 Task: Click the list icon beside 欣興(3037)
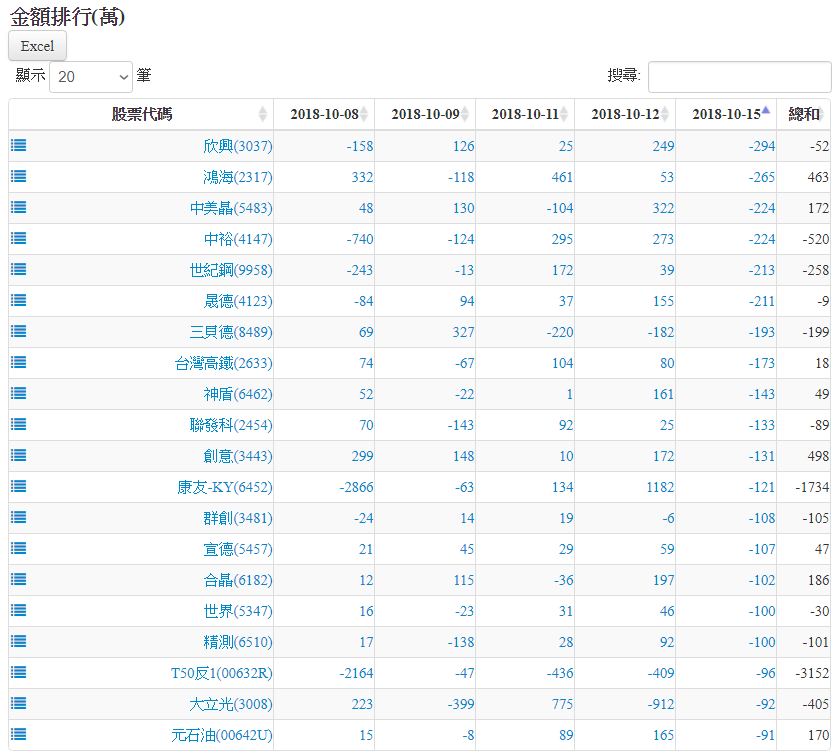[19, 145]
